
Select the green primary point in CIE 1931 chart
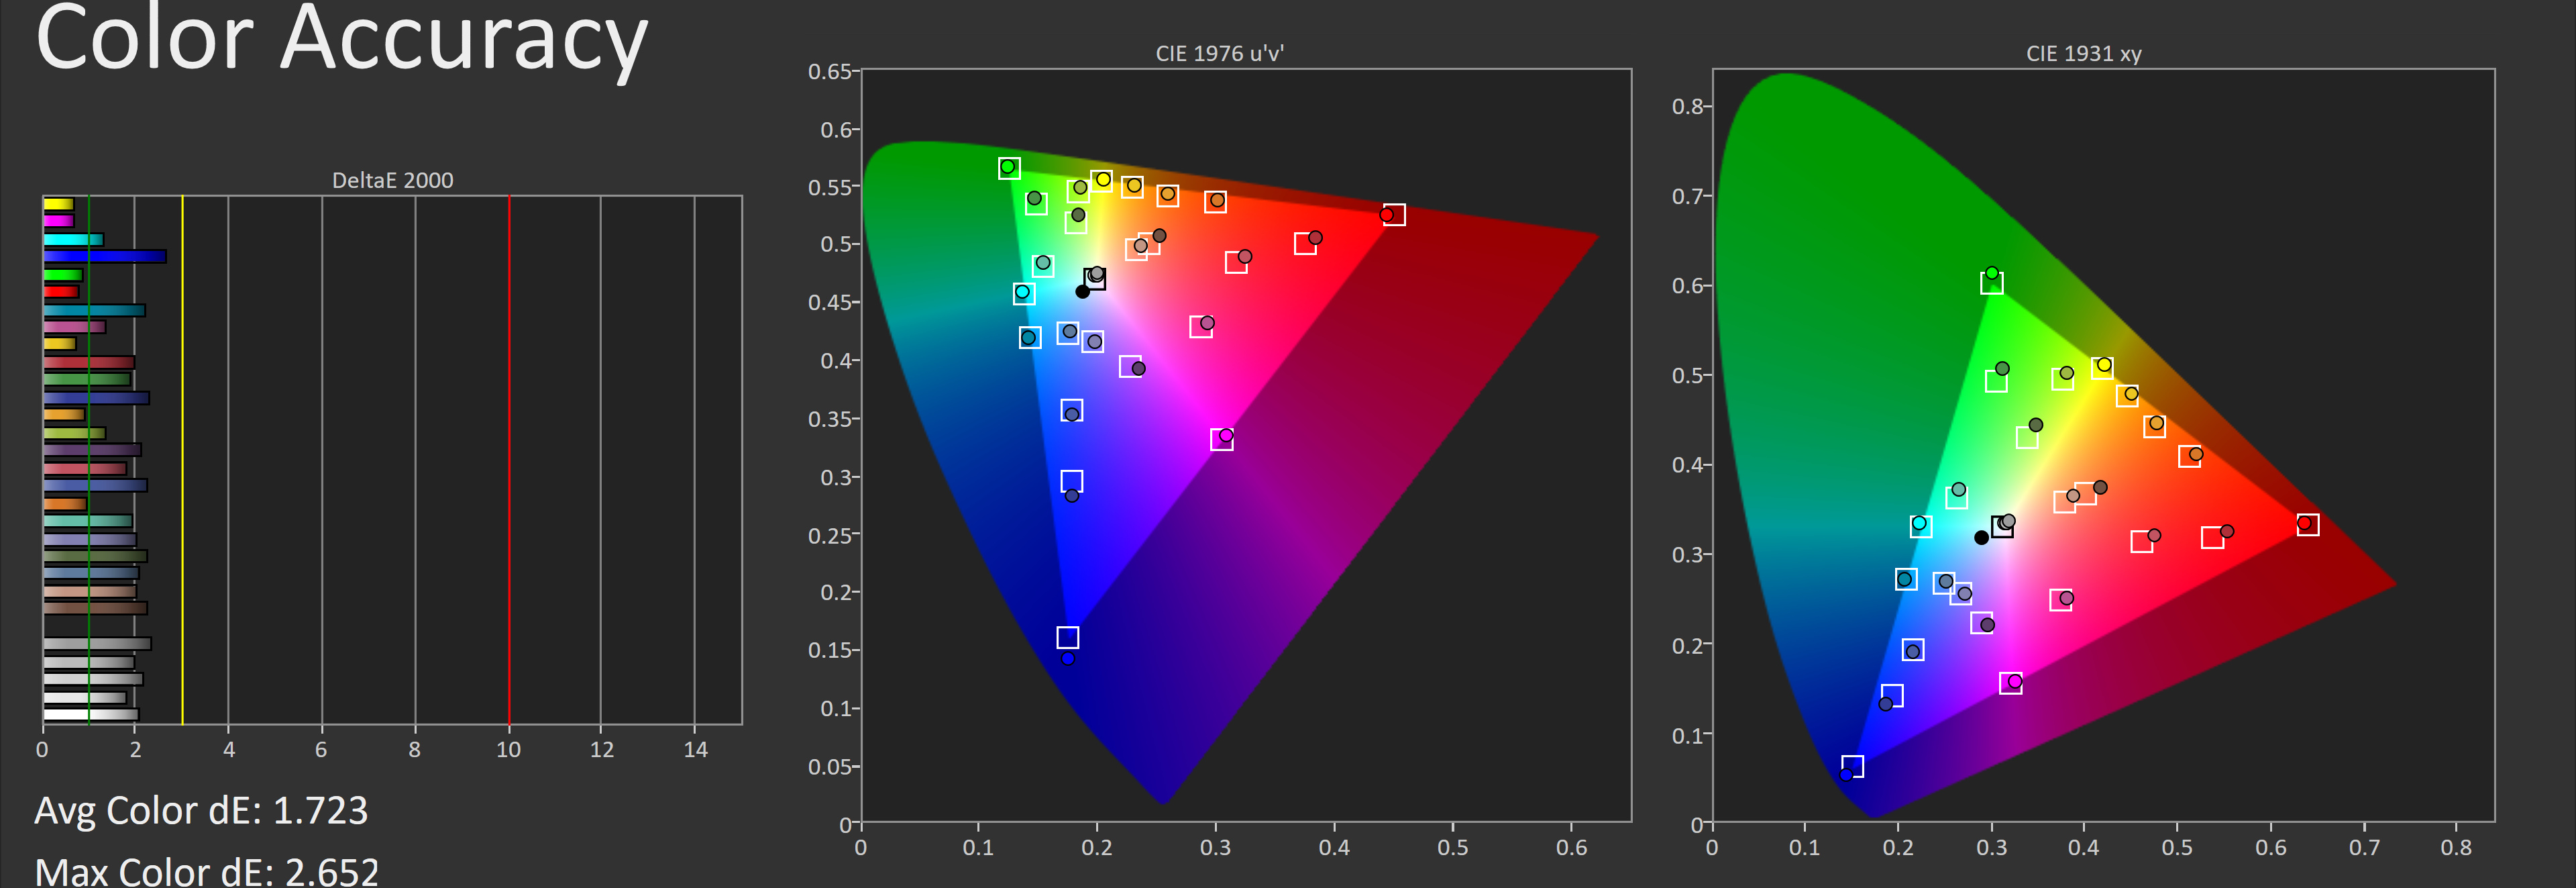point(1991,273)
